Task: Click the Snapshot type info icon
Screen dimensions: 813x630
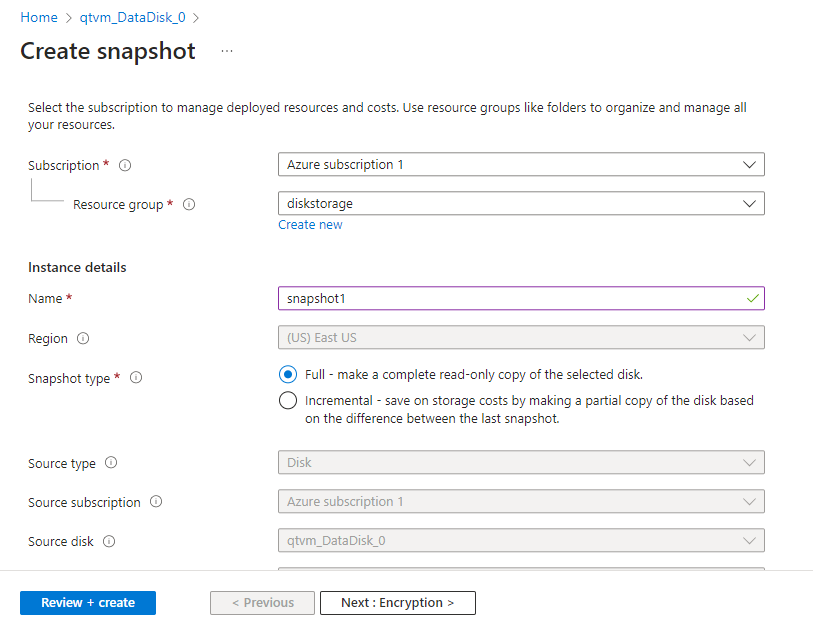Action: point(136,377)
